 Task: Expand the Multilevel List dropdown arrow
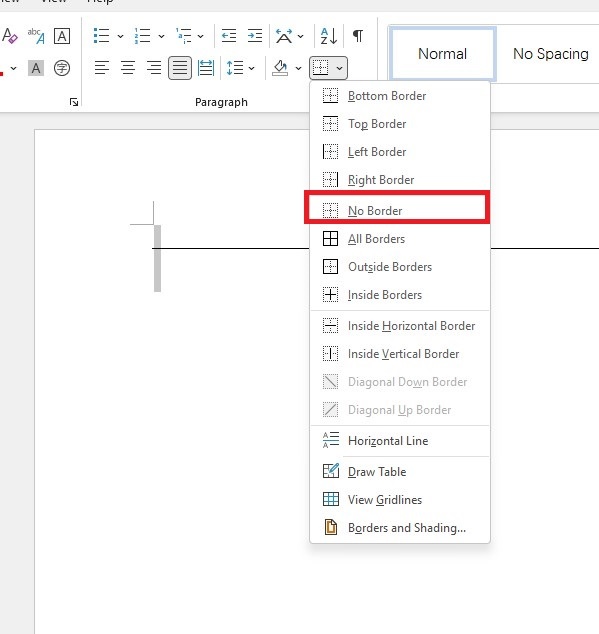(x=201, y=36)
